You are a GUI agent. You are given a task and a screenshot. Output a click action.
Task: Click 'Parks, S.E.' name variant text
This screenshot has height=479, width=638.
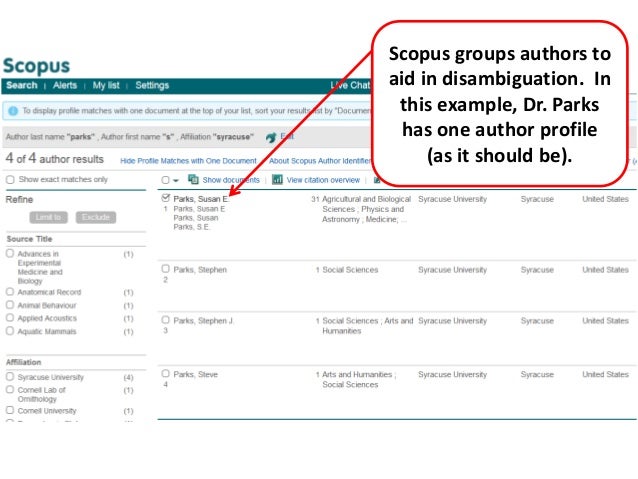191,227
